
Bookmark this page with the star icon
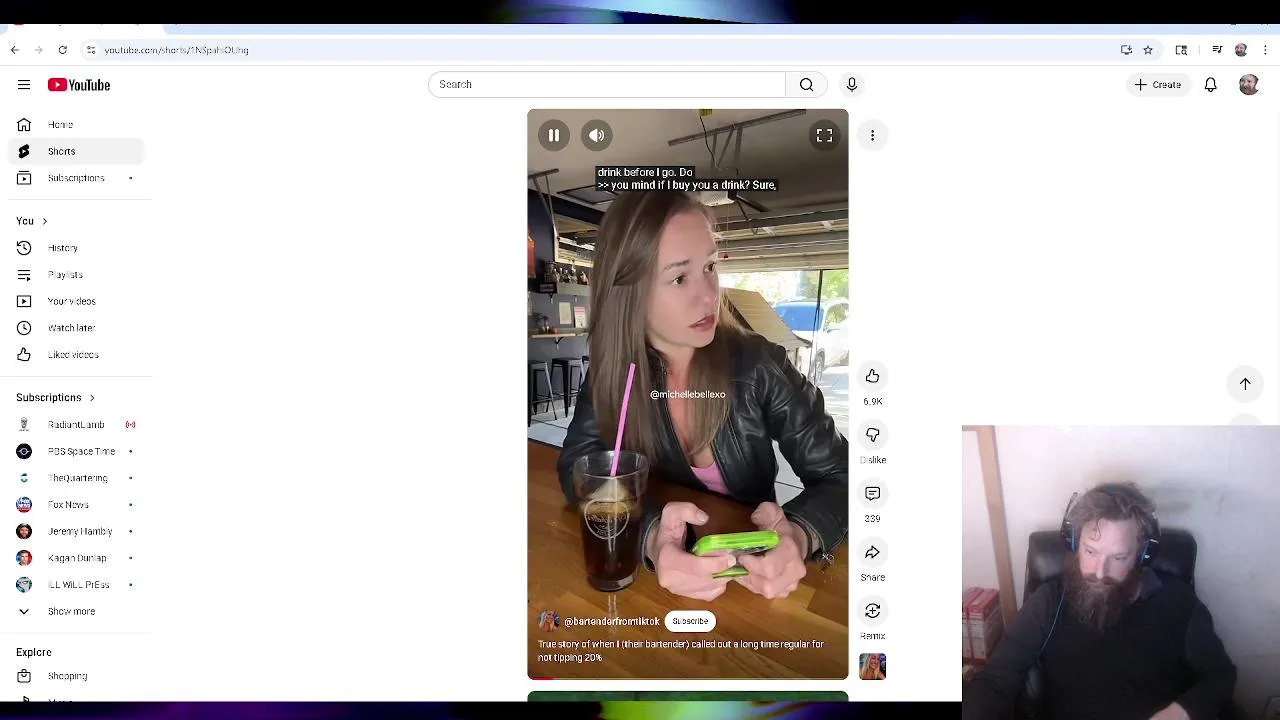pyautogui.click(x=1148, y=50)
